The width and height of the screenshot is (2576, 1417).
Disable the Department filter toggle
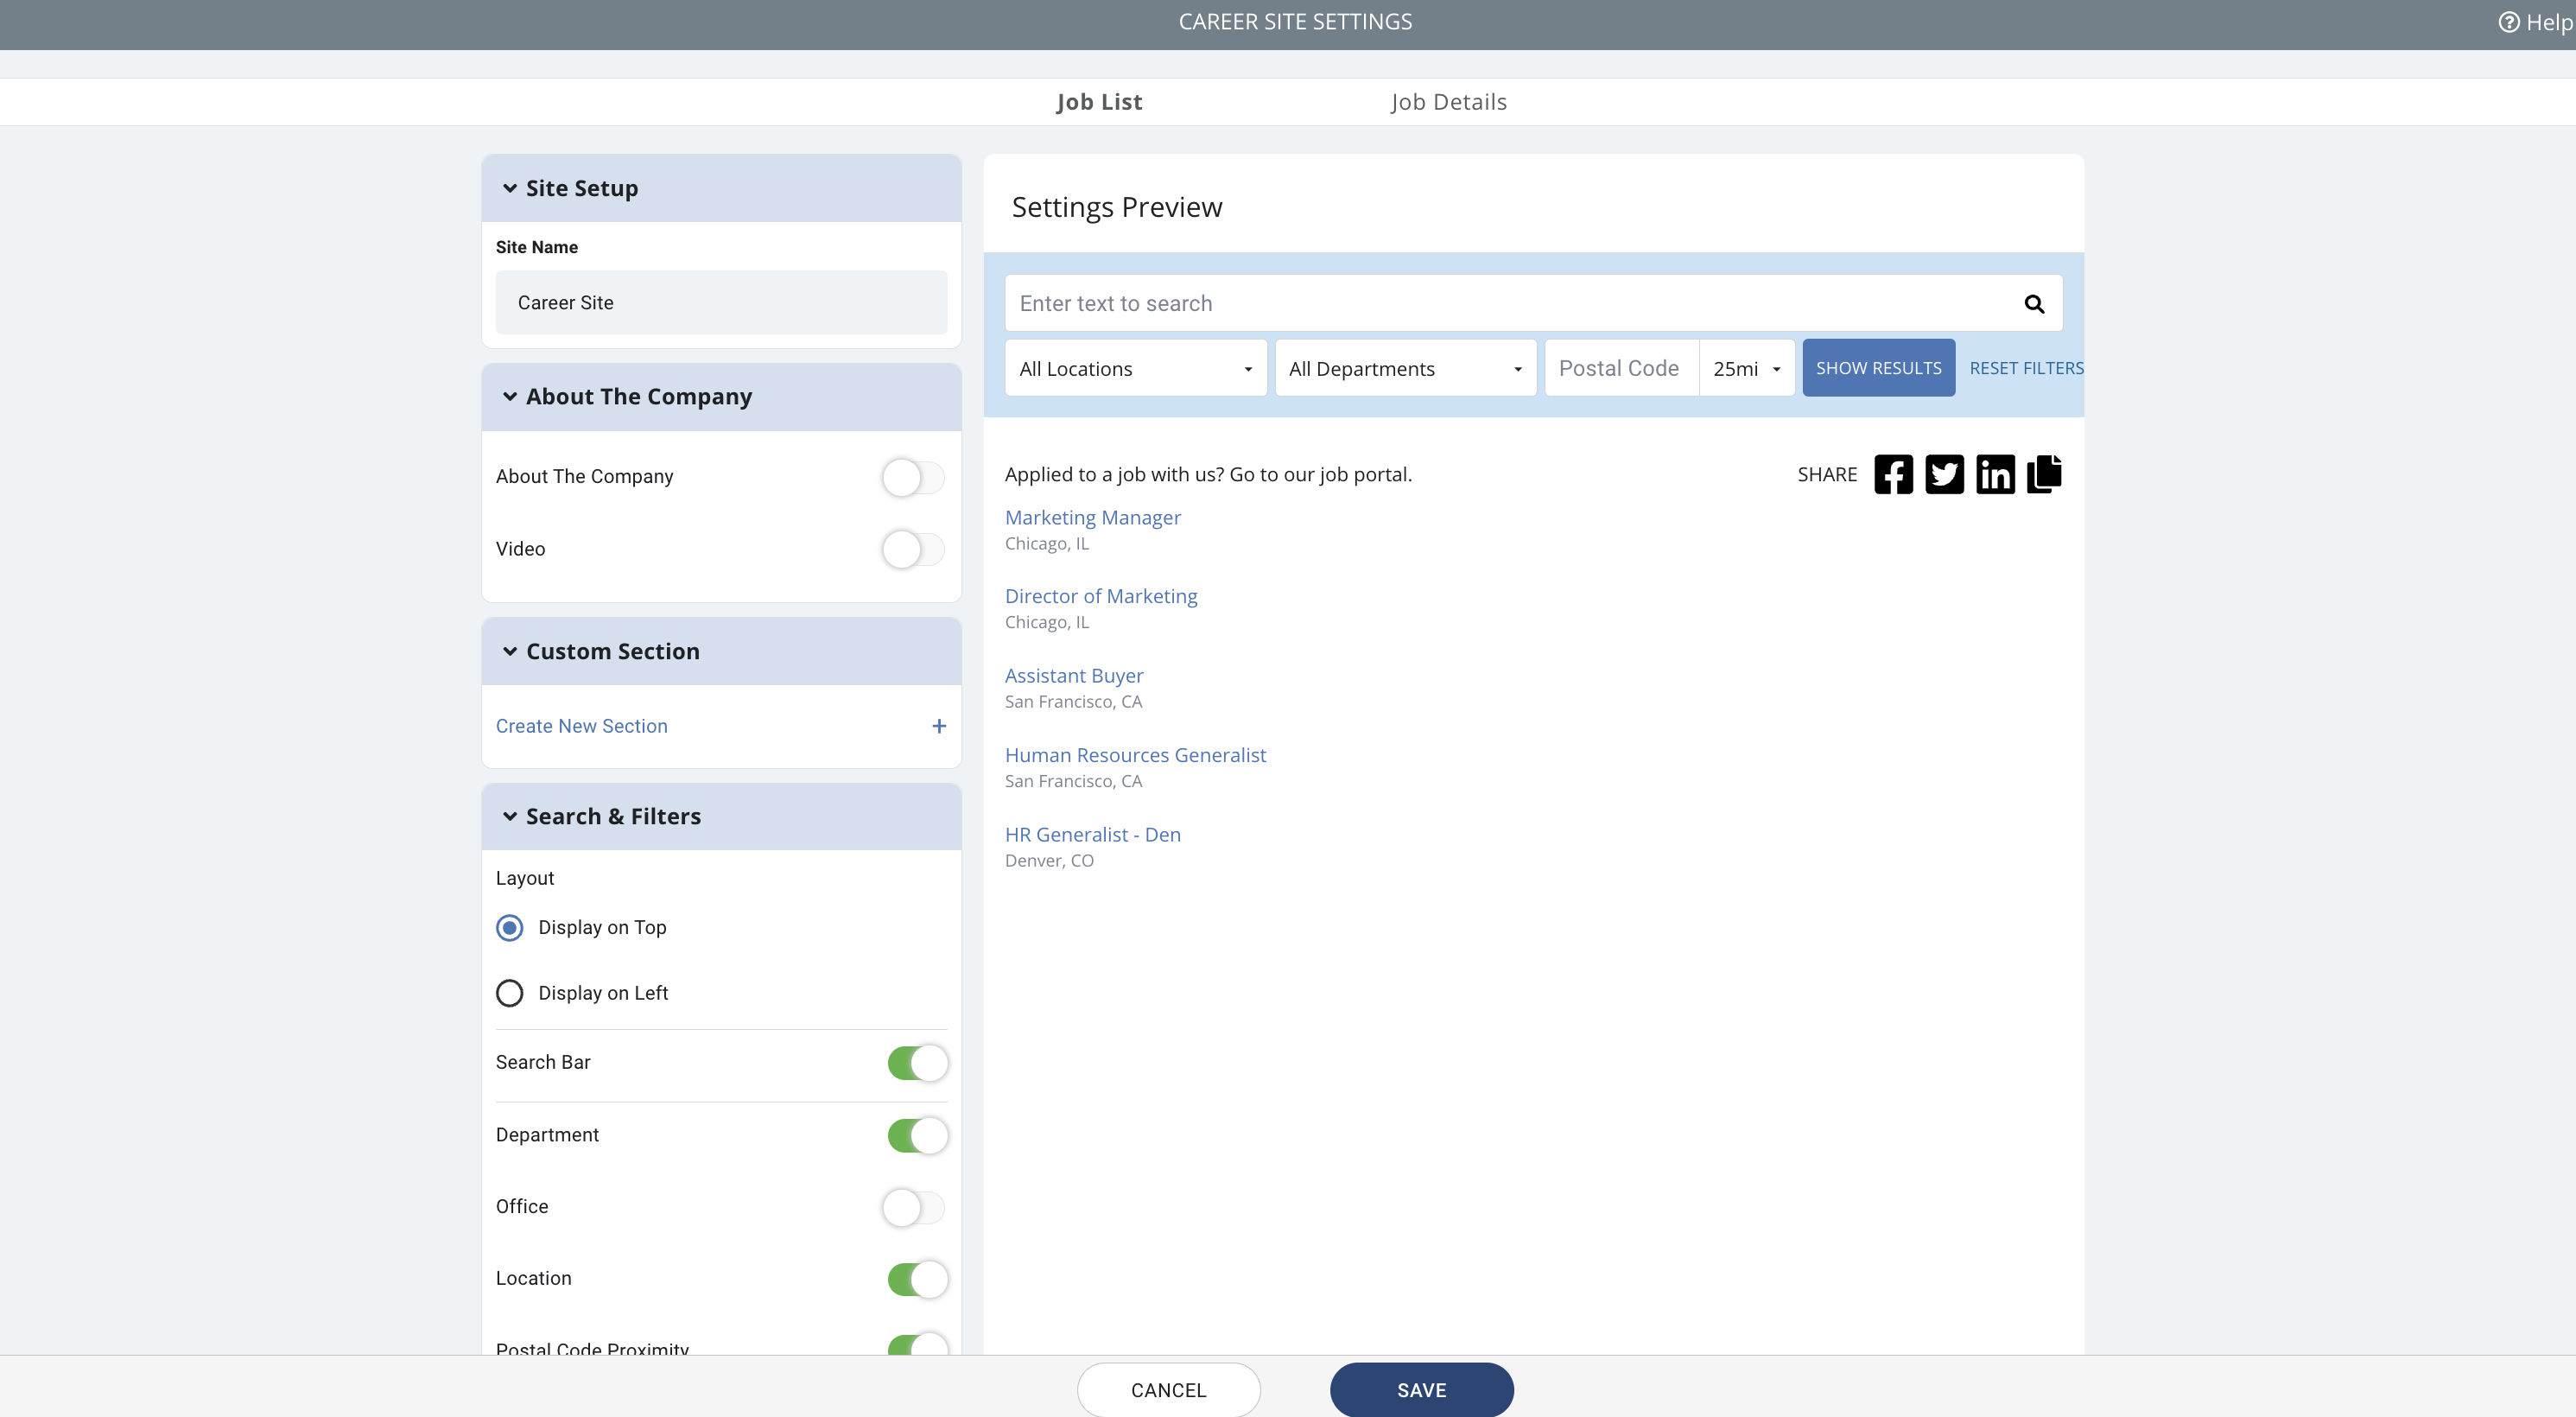tap(917, 1135)
